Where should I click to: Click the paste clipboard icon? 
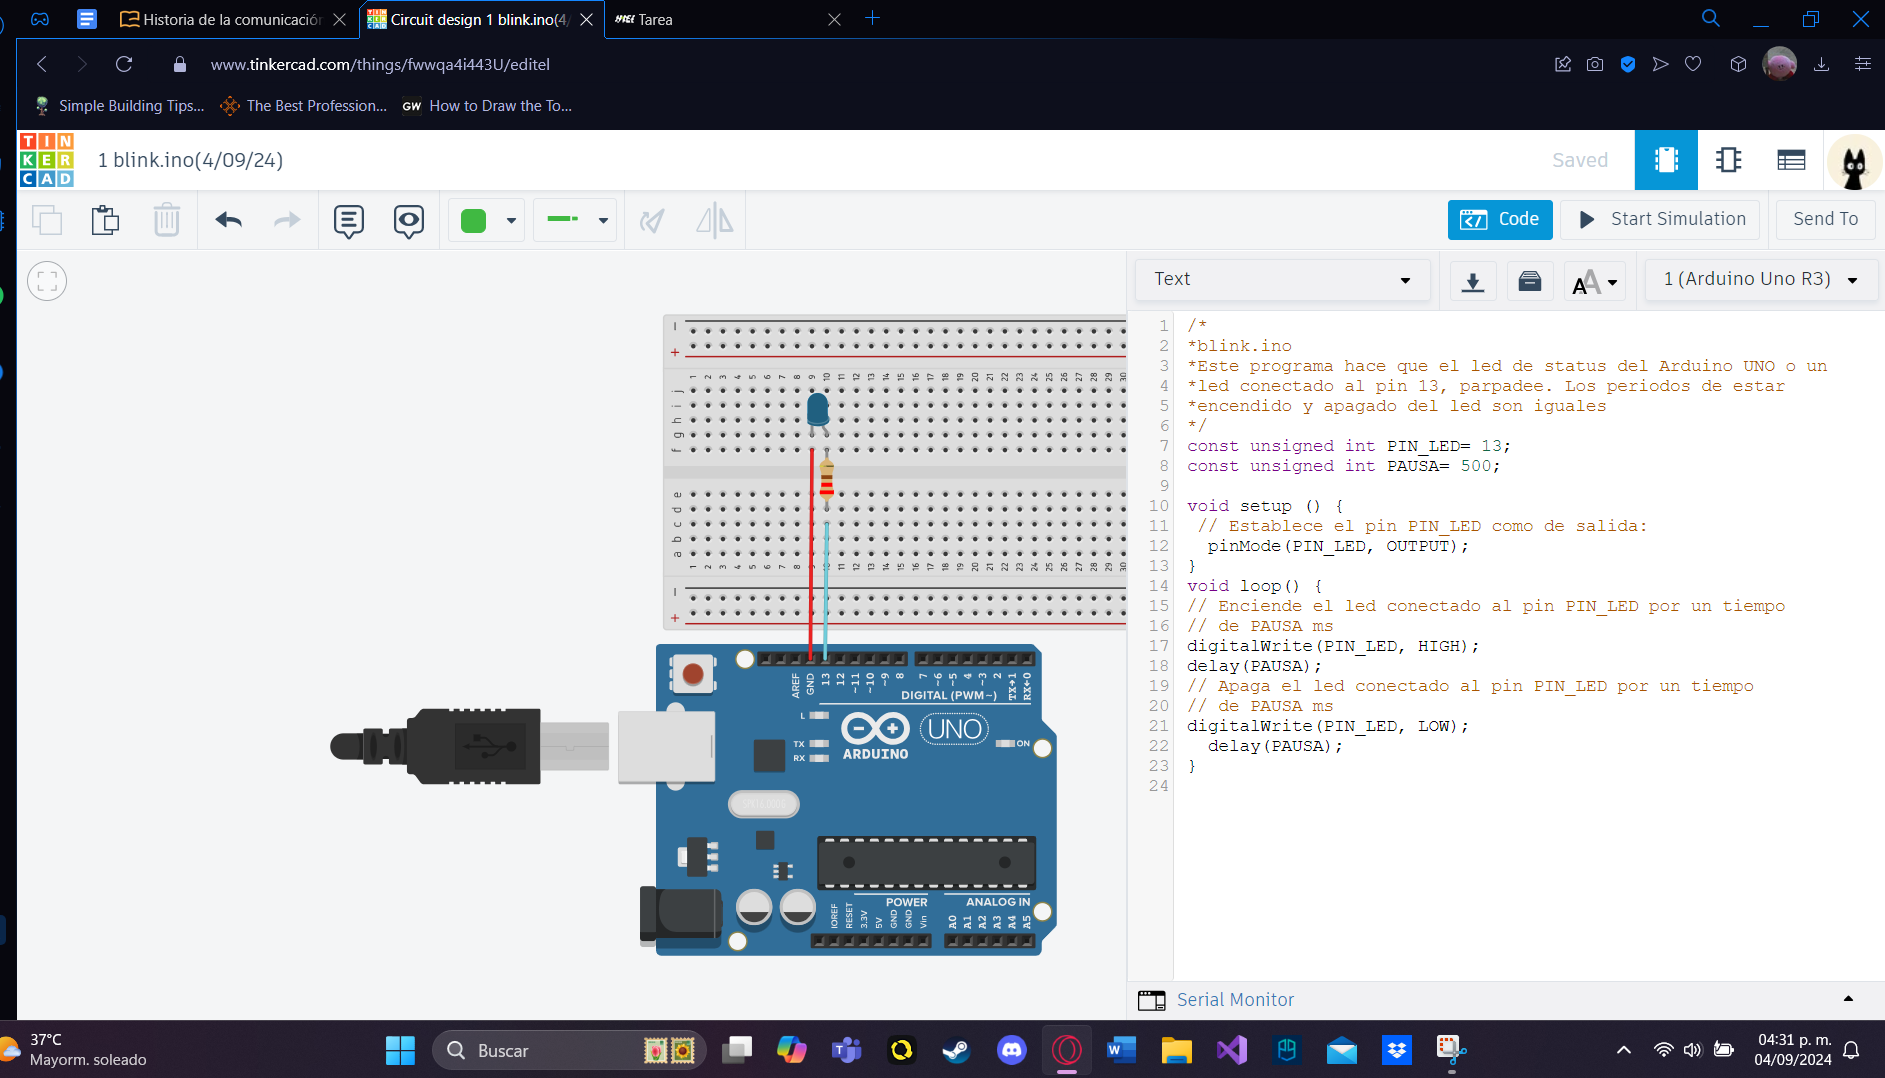click(105, 220)
